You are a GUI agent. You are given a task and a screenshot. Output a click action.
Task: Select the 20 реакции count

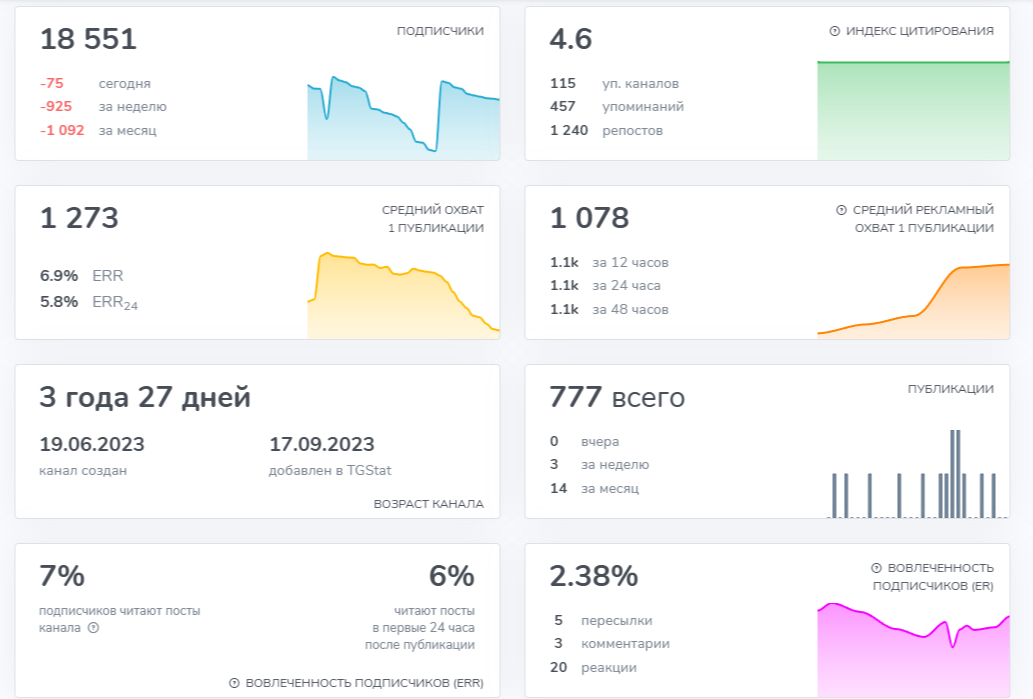pyautogui.click(x=559, y=667)
